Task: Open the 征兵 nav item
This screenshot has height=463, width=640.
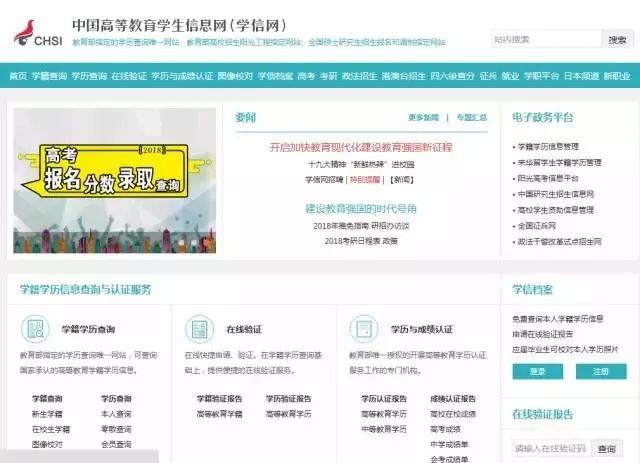Action: pyautogui.click(x=488, y=76)
